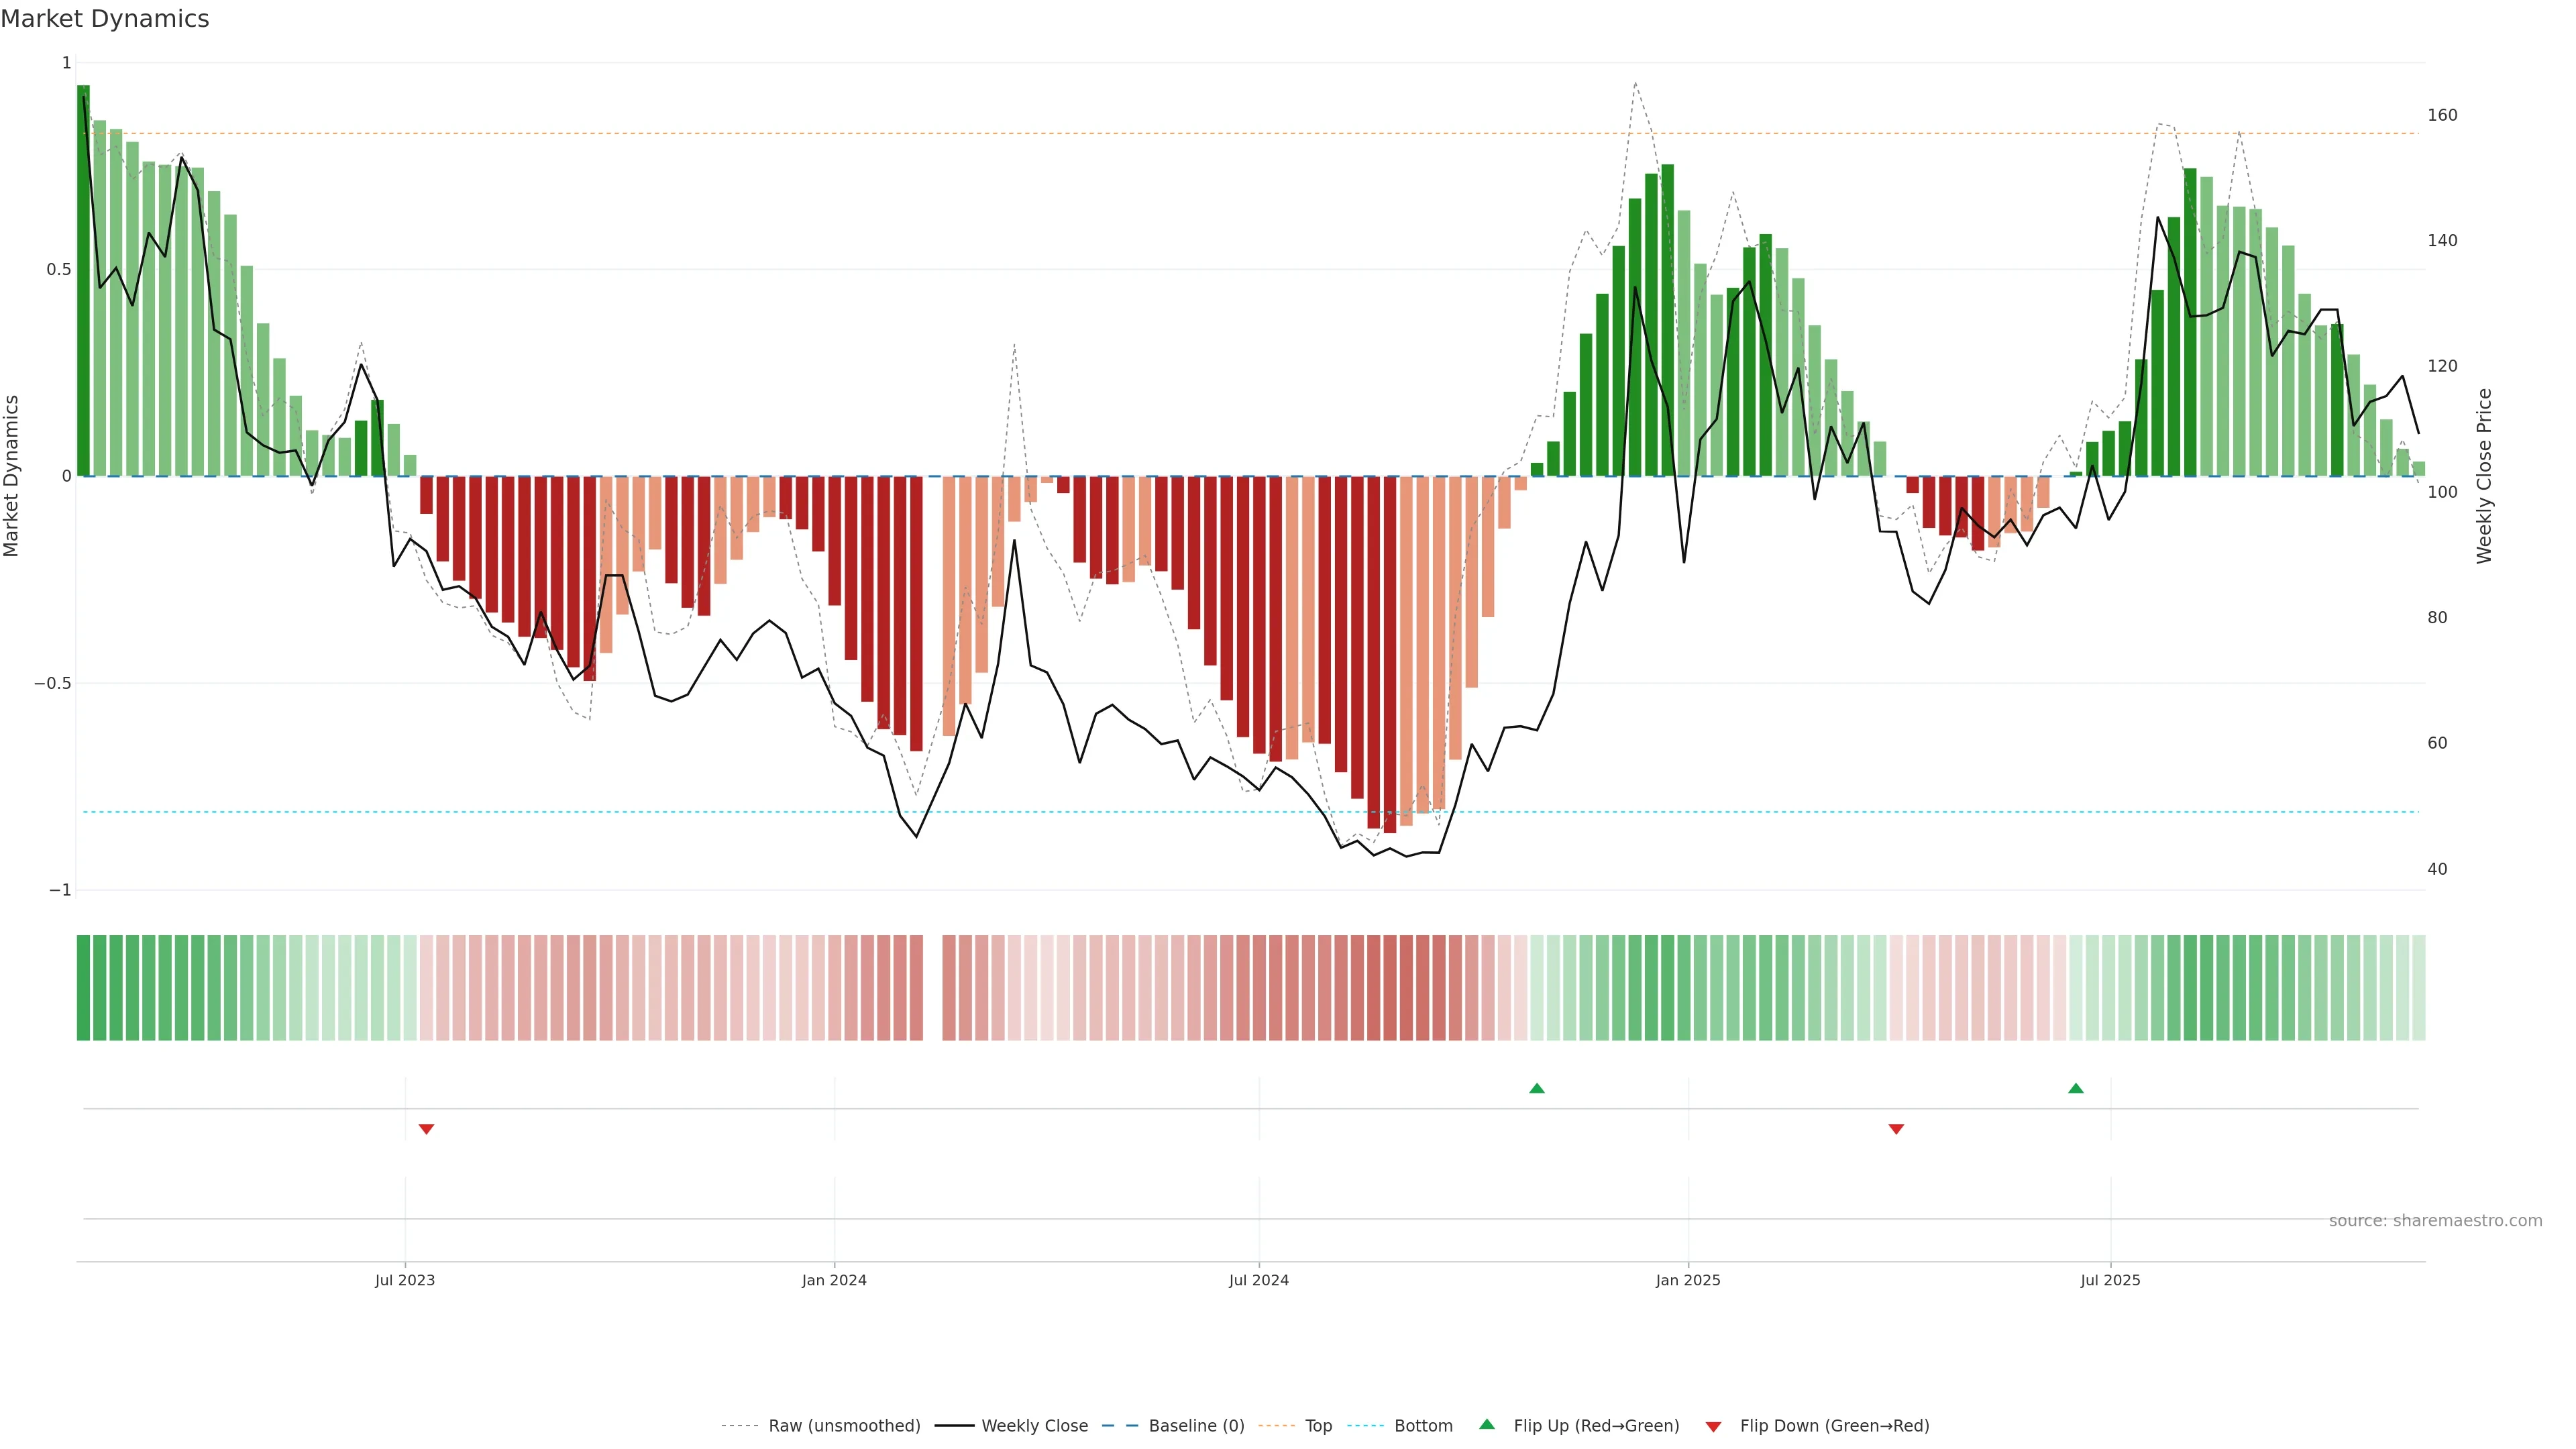
Task: Click the Jan 2025 x-axis label
Action: [x=1688, y=1280]
